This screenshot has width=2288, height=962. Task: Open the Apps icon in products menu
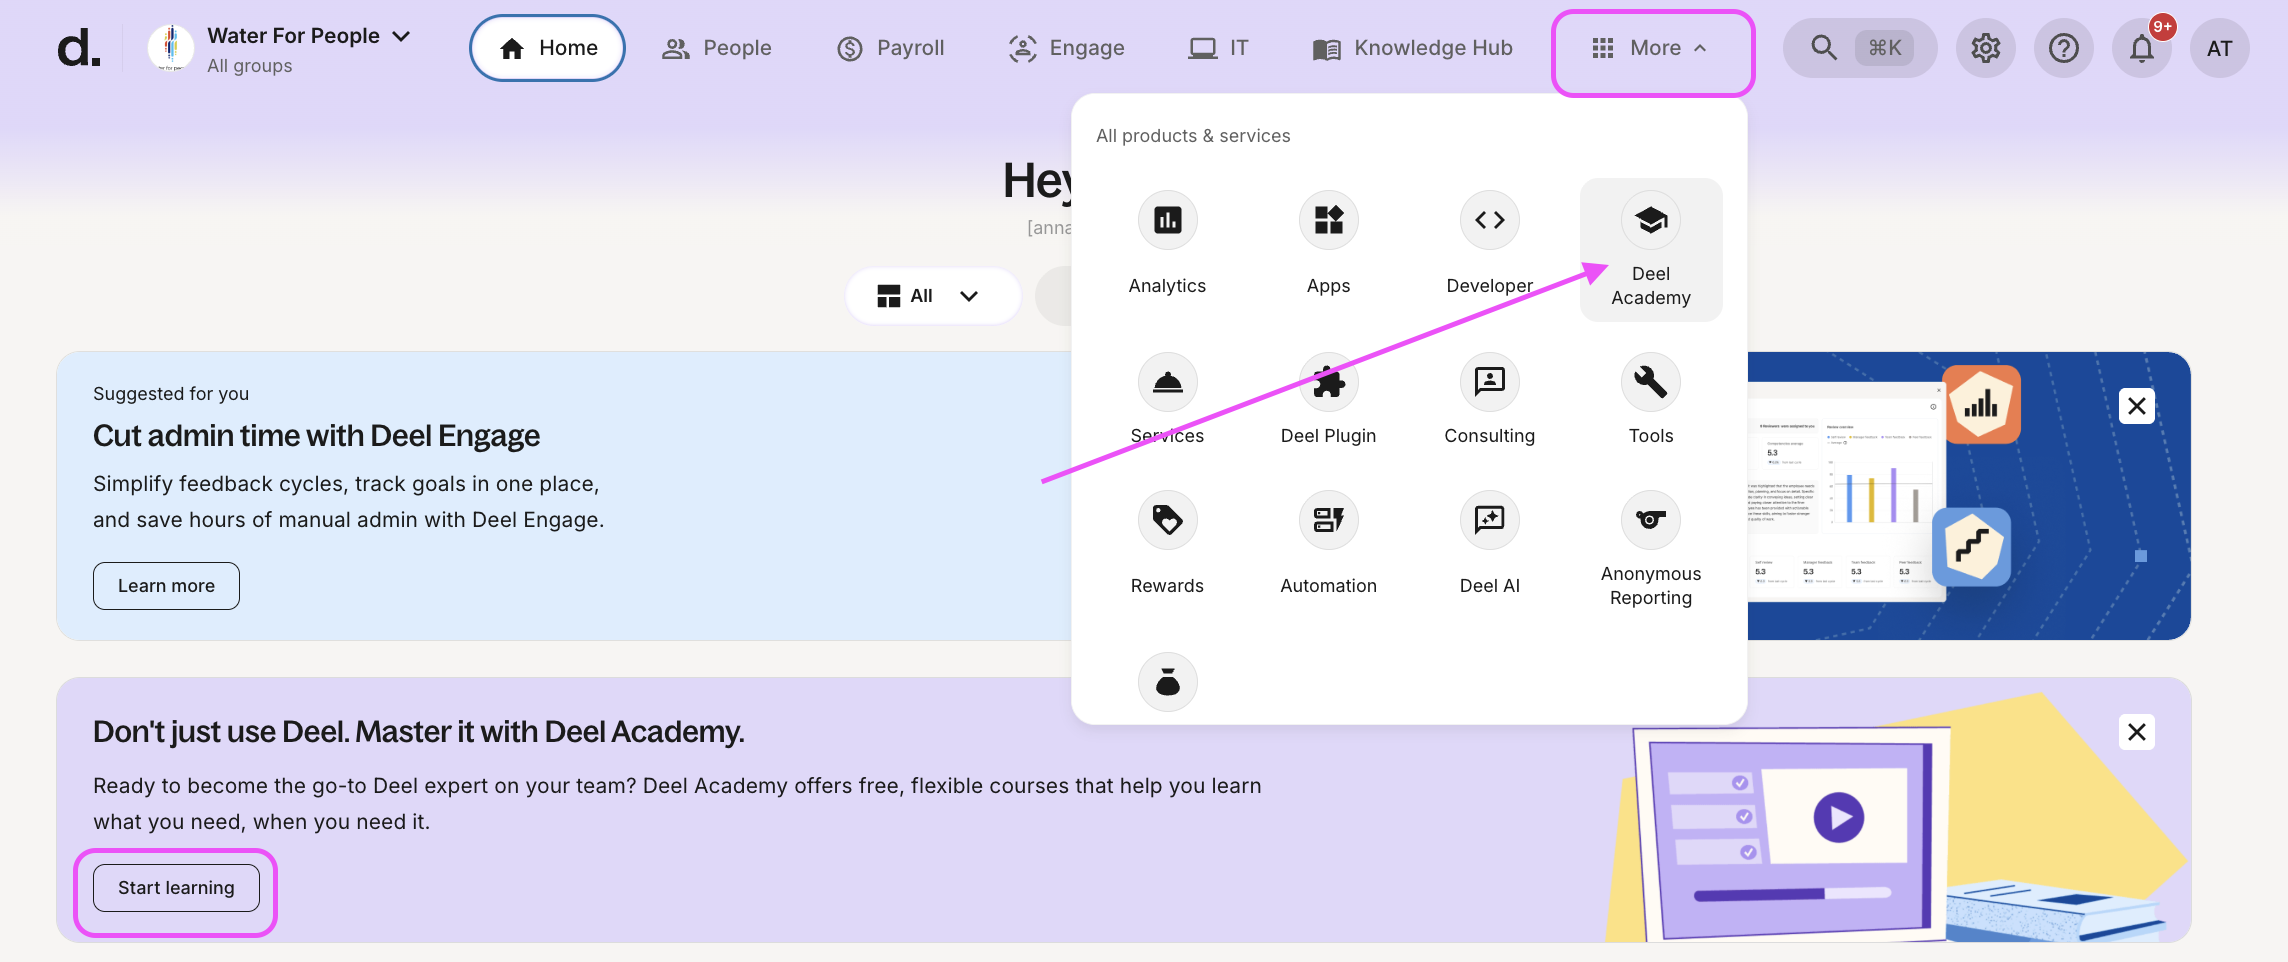point(1328,221)
